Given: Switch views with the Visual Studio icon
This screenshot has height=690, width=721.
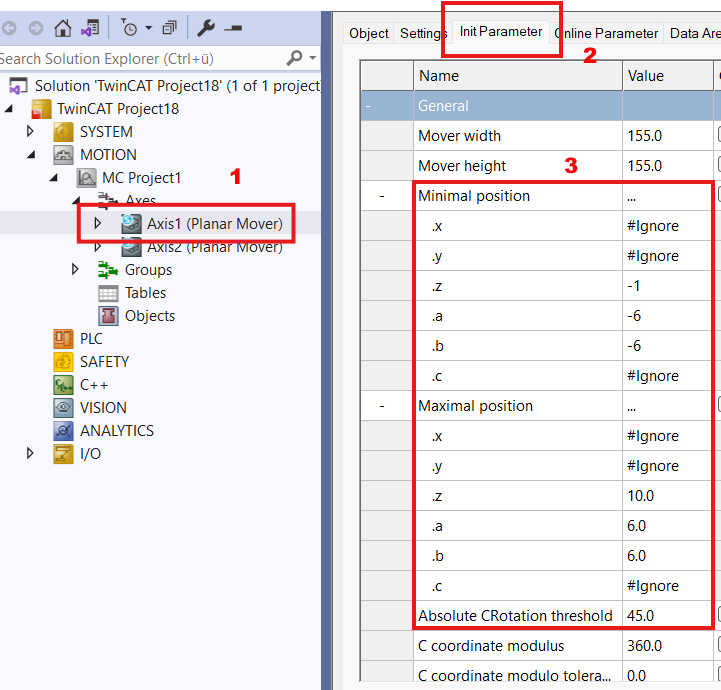Looking at the screenshot, I should (90, 28).
